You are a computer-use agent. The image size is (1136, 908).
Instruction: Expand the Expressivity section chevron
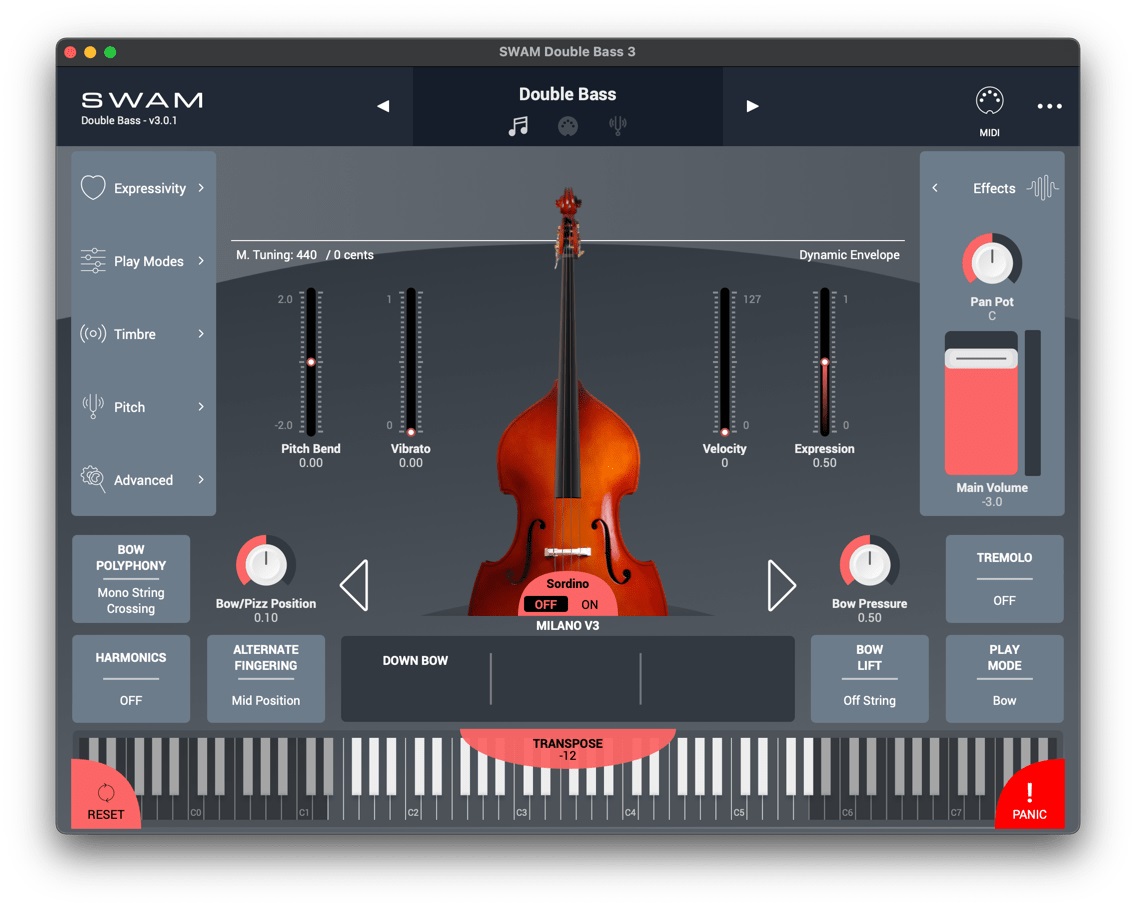click(201, 188)
